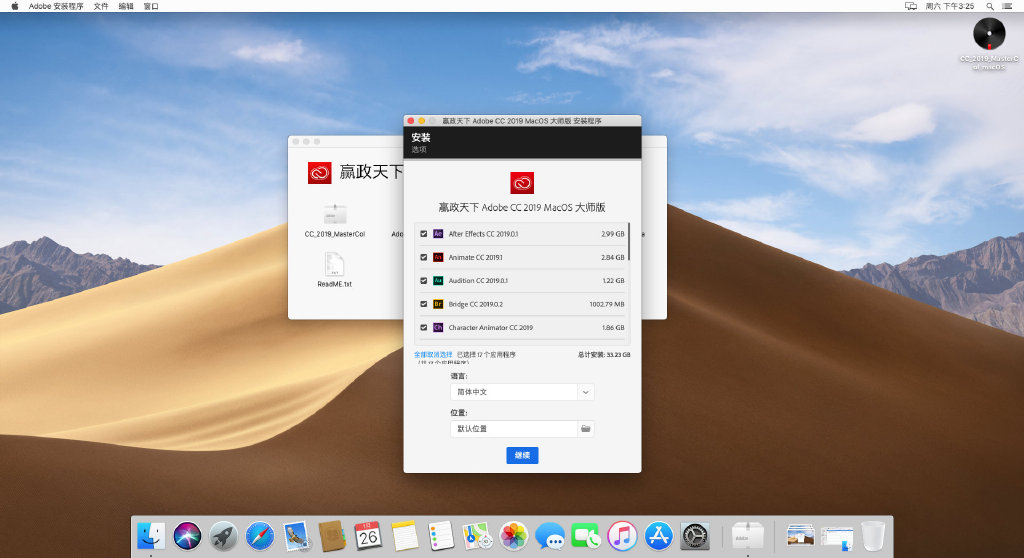Click the 默认位置 install location field

[x=513, y=429]
